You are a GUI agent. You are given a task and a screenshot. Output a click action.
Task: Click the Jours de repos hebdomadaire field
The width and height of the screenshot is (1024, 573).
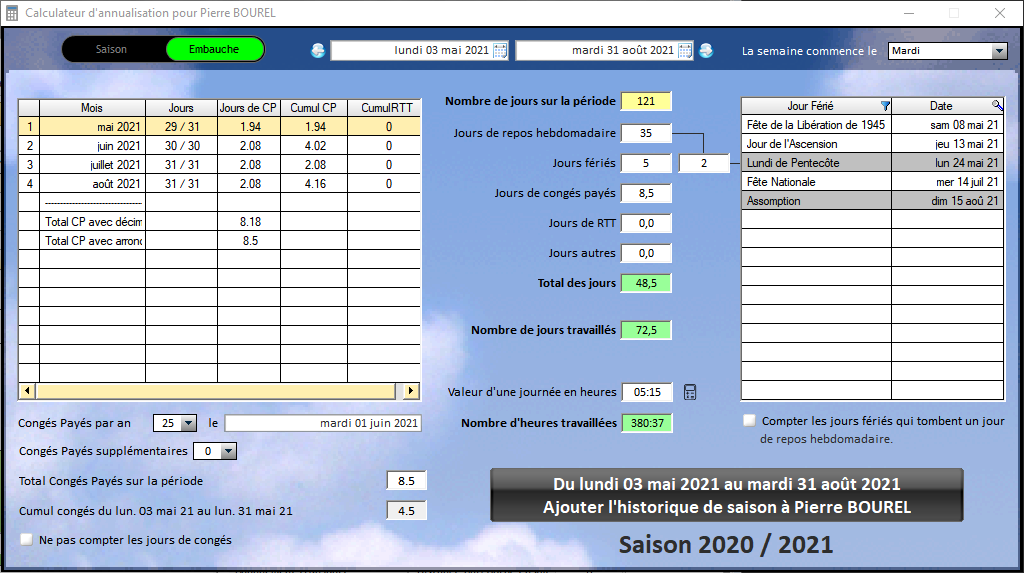646,133
